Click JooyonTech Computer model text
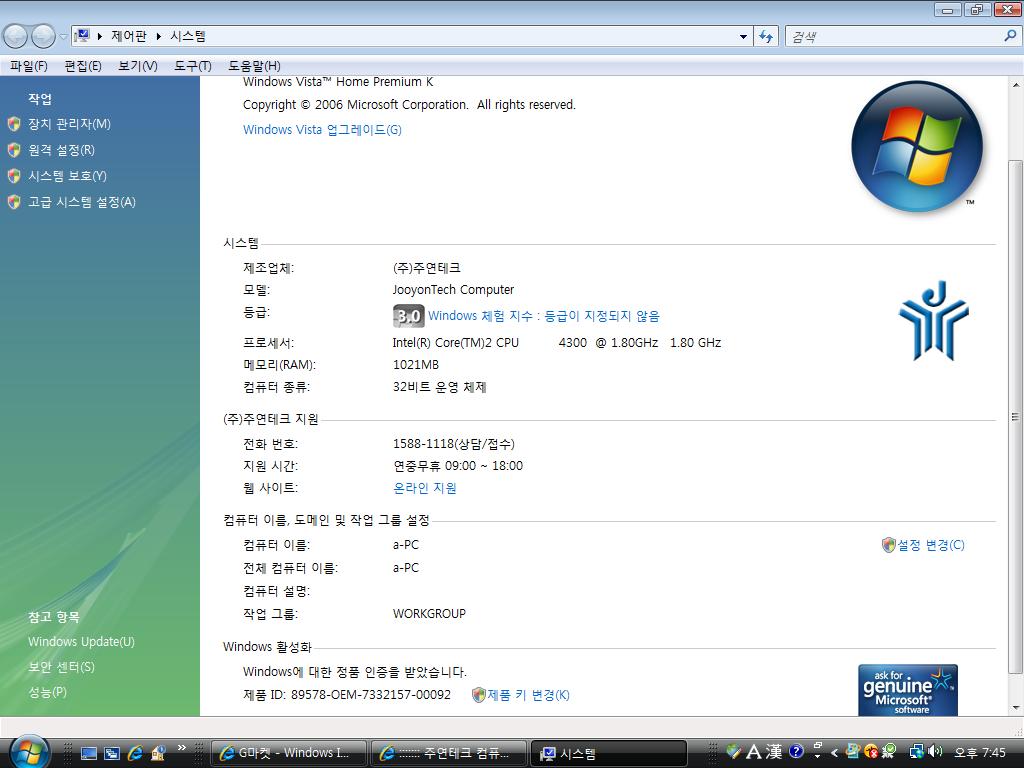The height and width of the screenshot is (768, 1024). 453,290
